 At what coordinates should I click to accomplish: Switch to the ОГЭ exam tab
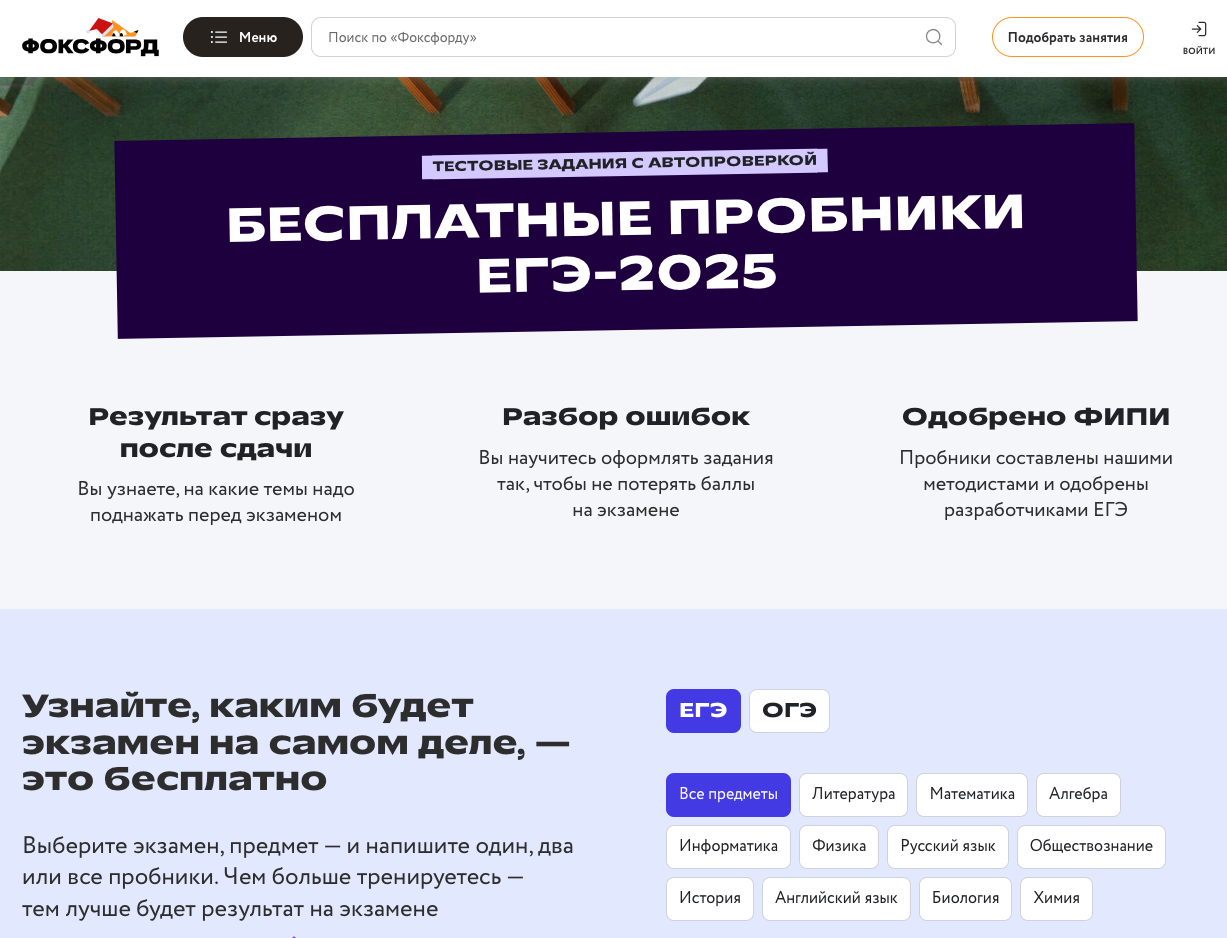pyautogui.click(x=789, y=711)
